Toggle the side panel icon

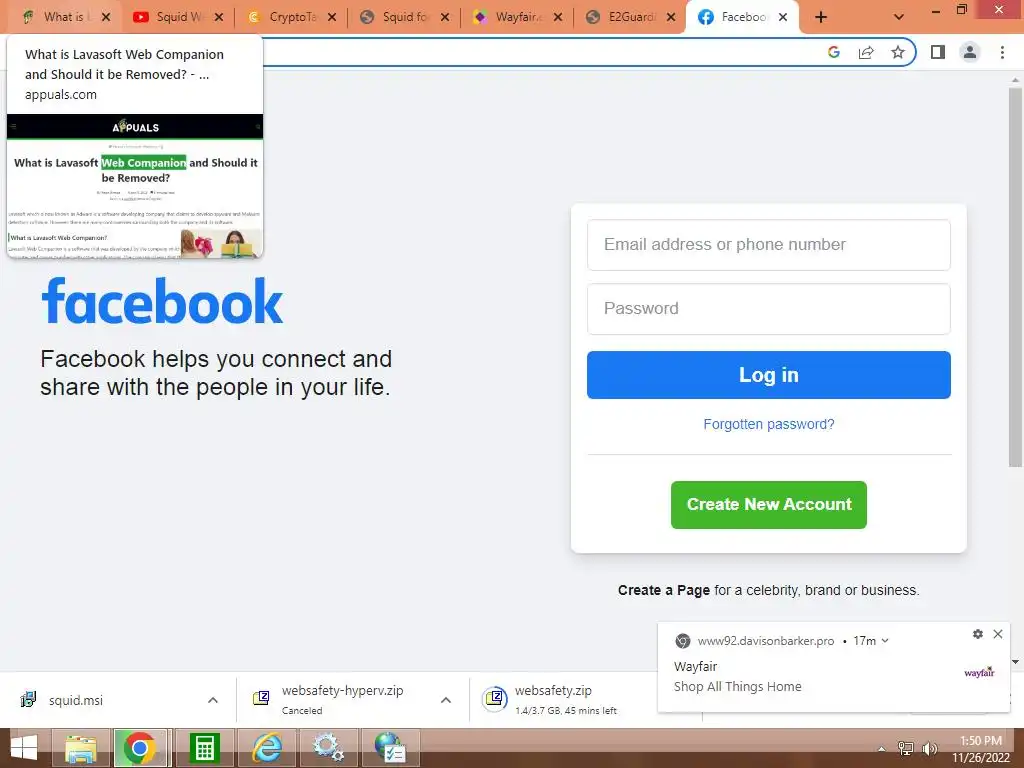[938, 52]
